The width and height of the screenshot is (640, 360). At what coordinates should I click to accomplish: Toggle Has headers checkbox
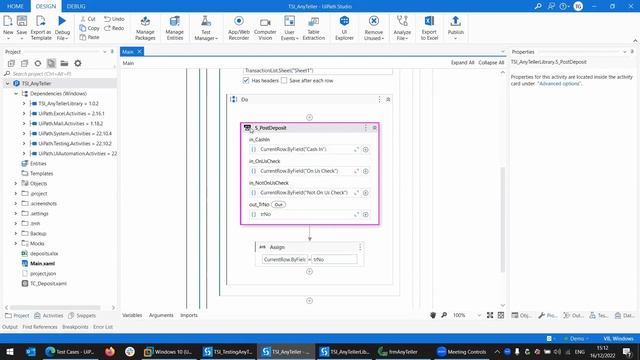[x=246, y=80]
